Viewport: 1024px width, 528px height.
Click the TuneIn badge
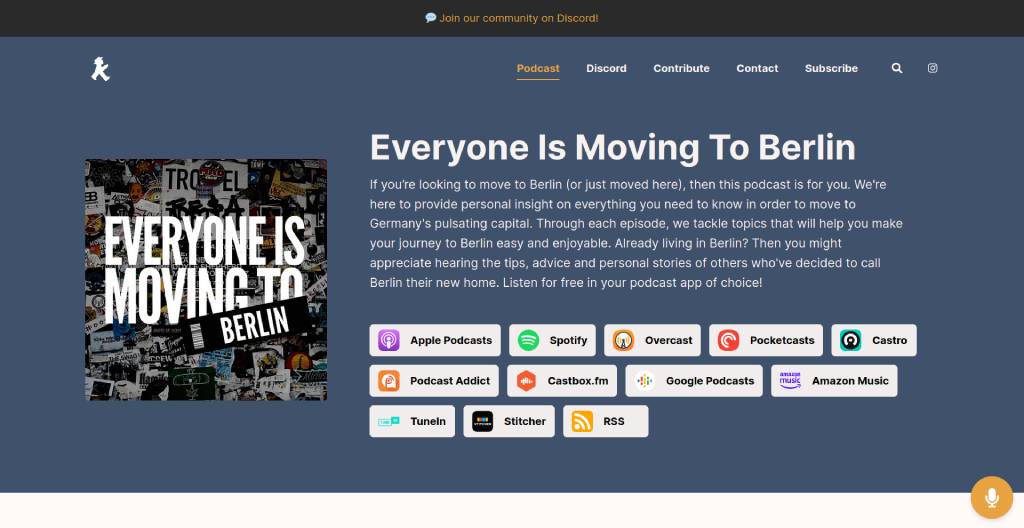[x=412, y=421]
